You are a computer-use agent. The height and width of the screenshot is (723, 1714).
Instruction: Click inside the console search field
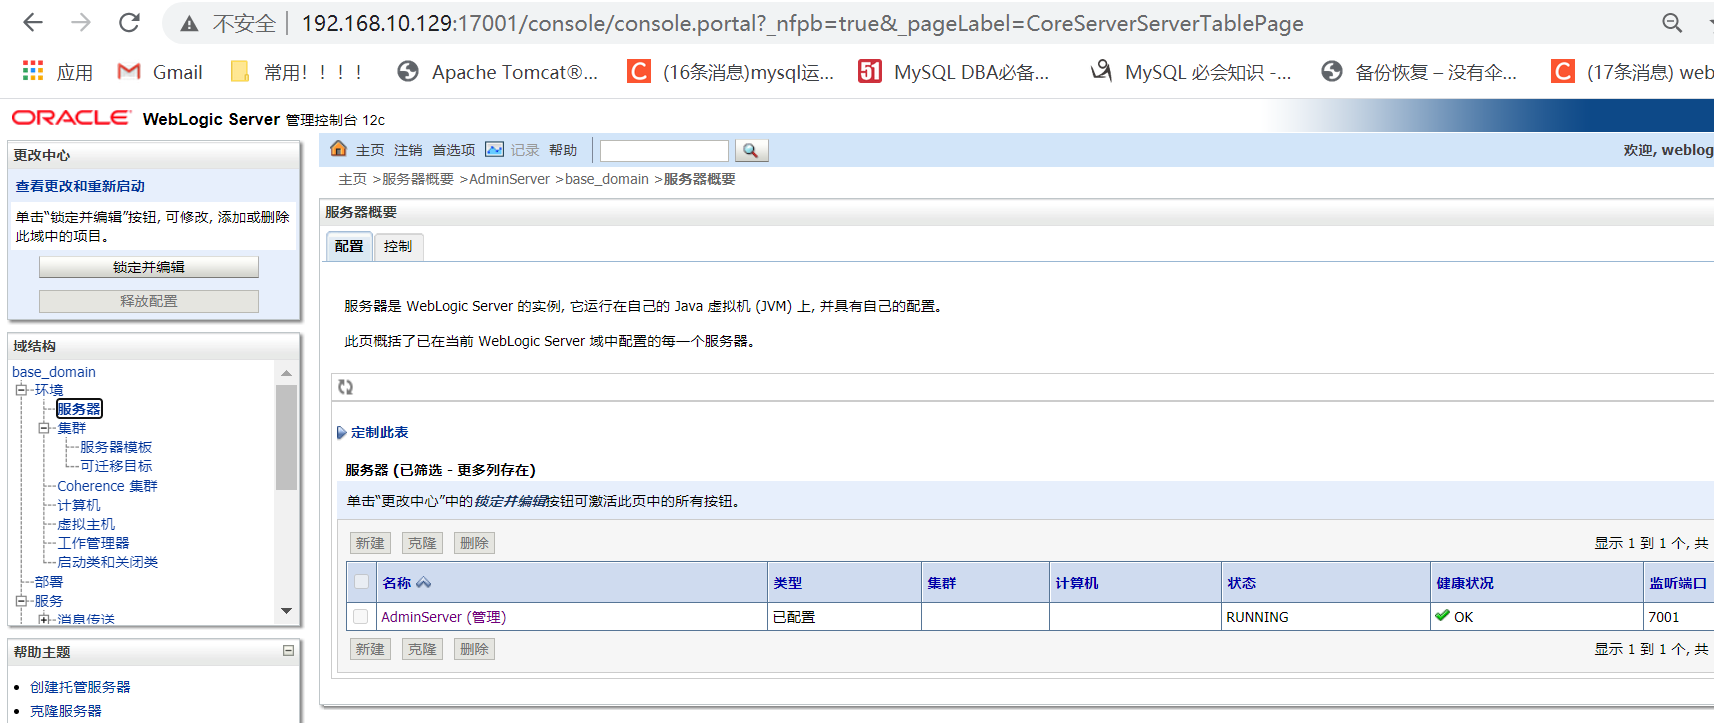664,151
